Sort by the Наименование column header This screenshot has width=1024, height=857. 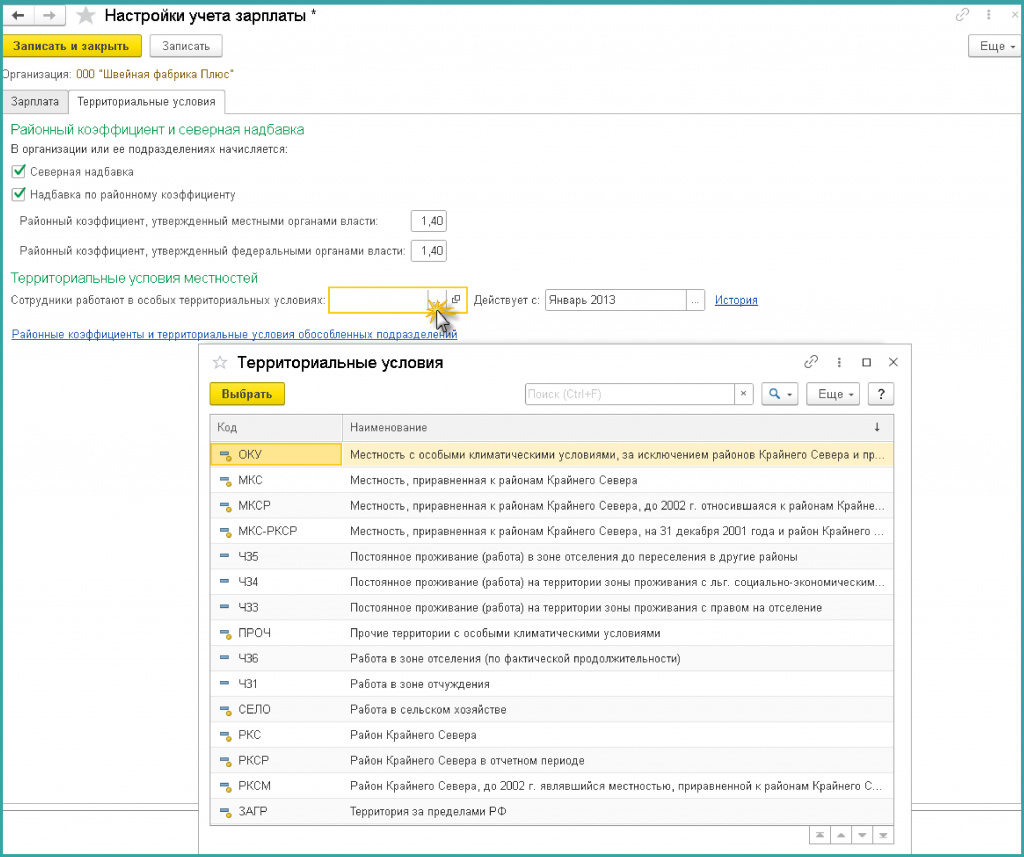click(x=617, y=427)
